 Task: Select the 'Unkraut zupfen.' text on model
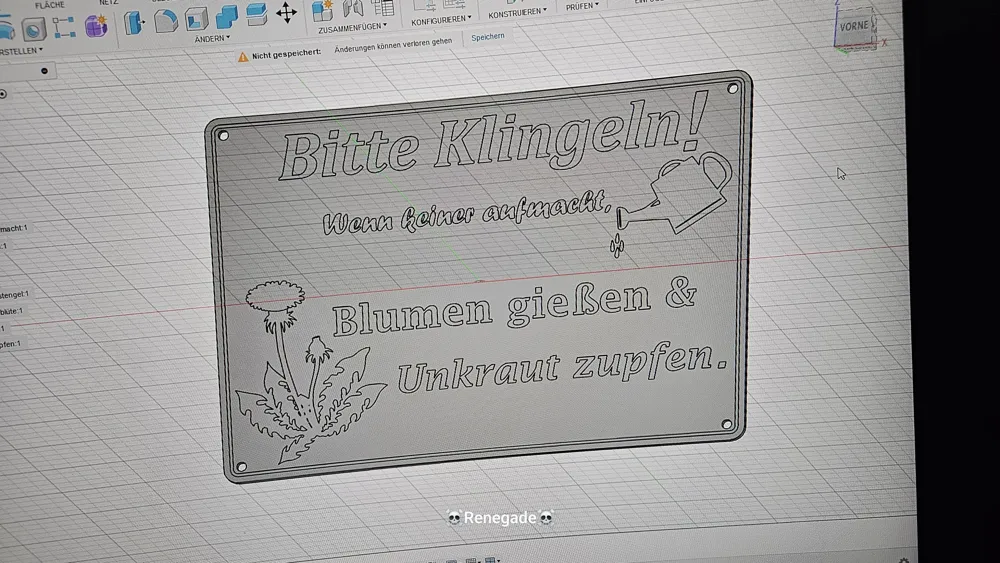(562, 367)
